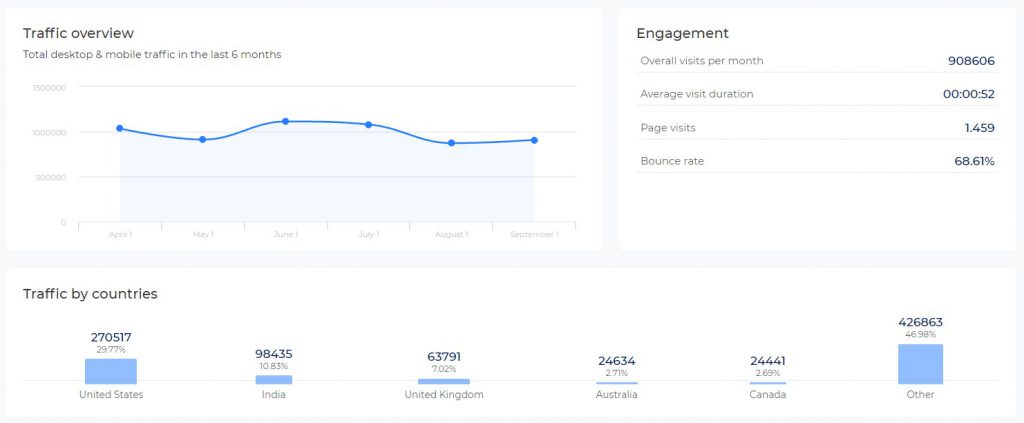Click the Canada country label
1024x423 pixels.
click(768, 395)
